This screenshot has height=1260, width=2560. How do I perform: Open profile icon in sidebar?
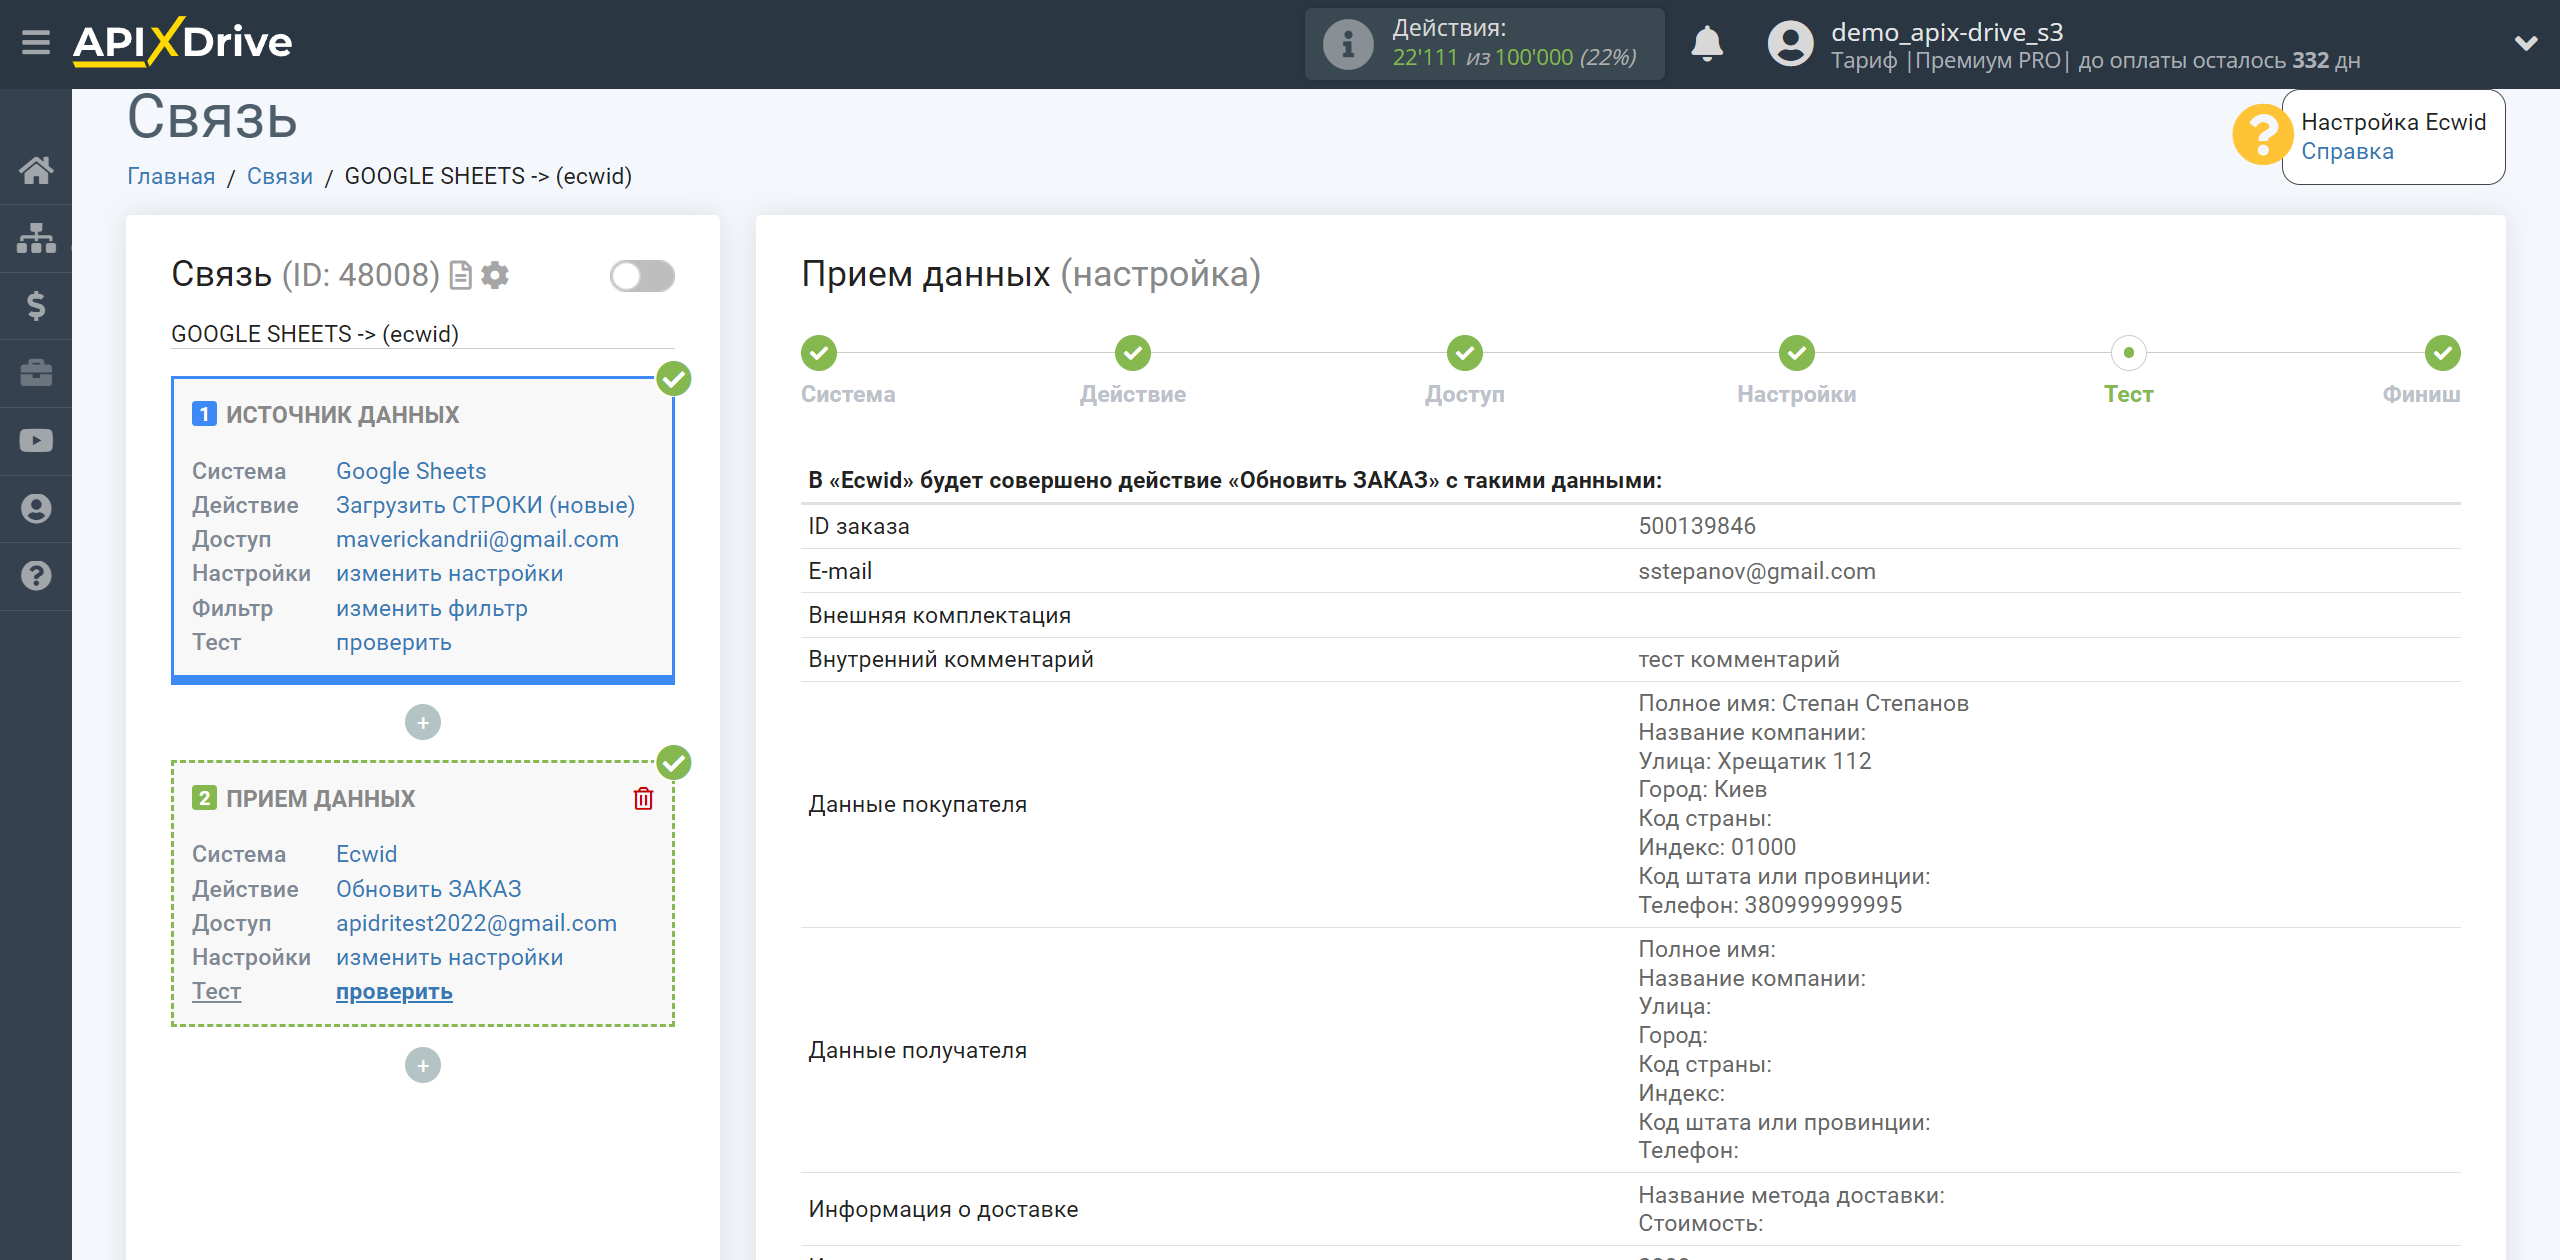tap(36, 508)
